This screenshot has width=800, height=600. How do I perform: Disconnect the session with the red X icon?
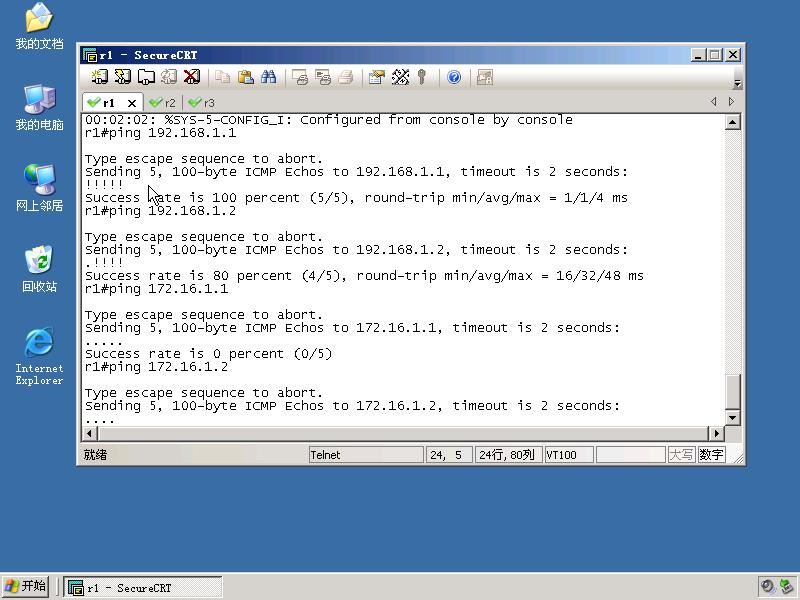pyautogui.click(x=192, y=77)
